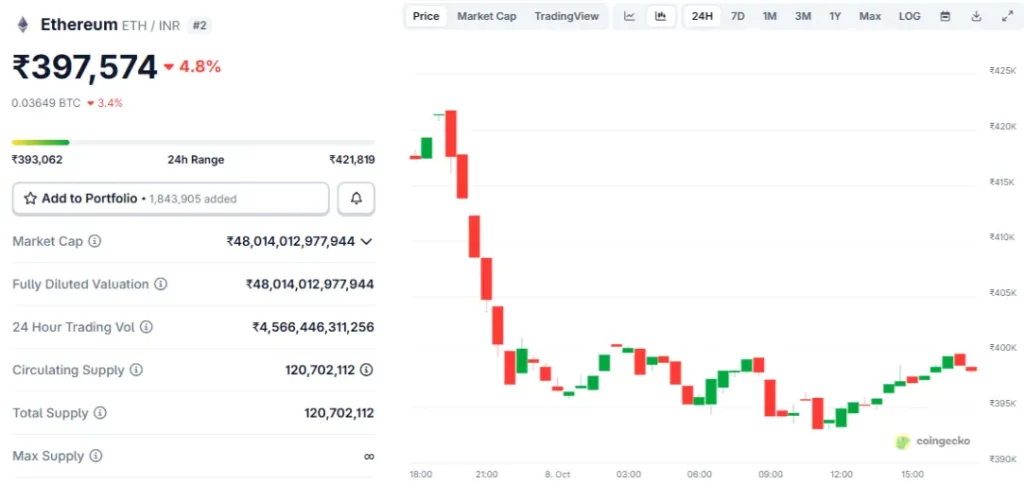Switch to line chart view
The image size is (1024, 485).
[629, 16]
